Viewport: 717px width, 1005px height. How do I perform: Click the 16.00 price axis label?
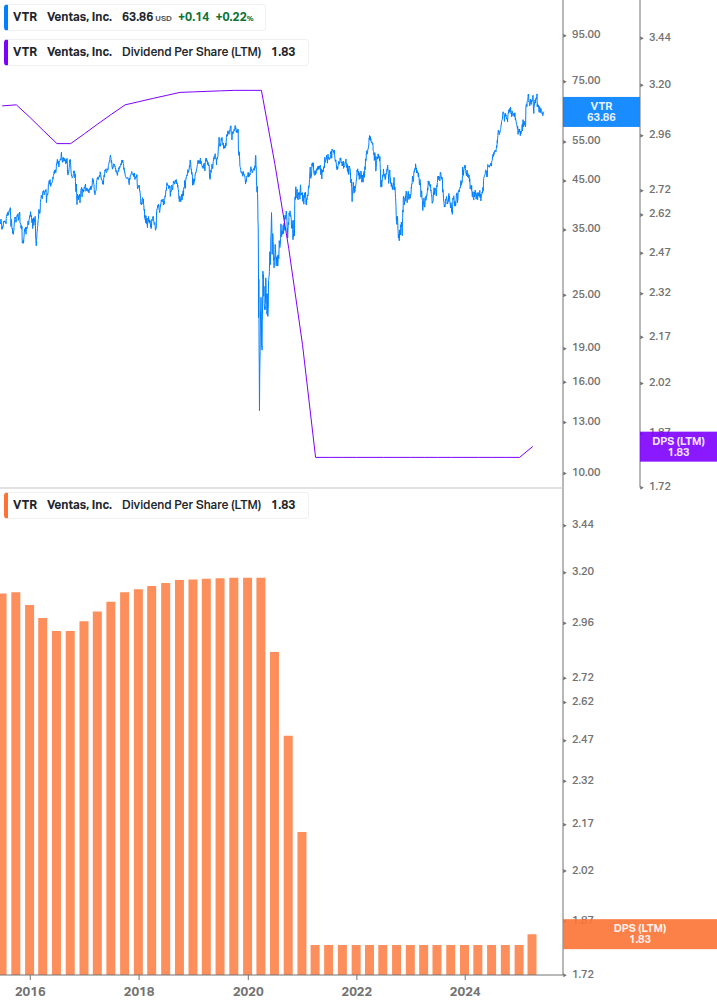click(x=586, y=381)
